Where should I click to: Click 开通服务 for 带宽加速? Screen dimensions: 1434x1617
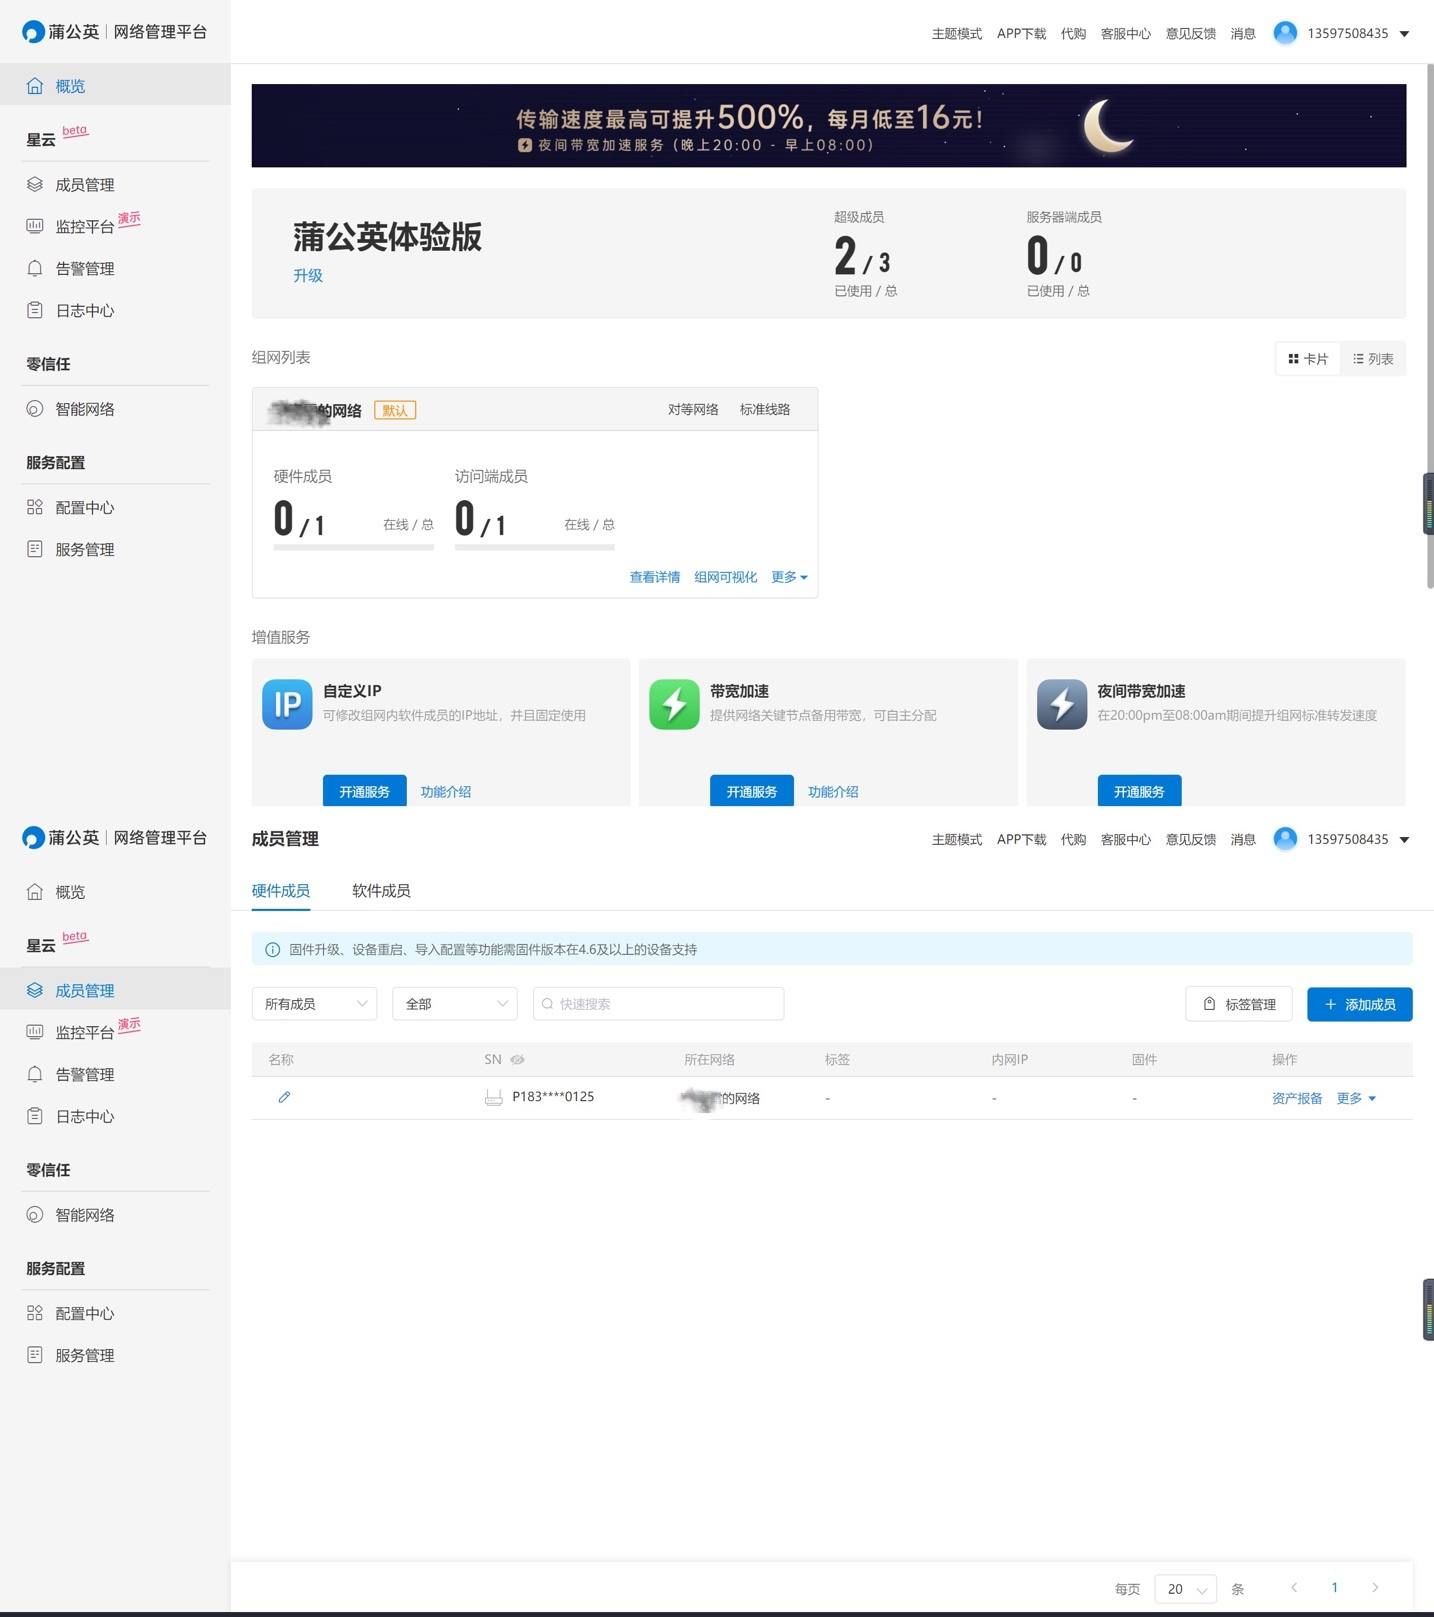click(x=752, y=790)
